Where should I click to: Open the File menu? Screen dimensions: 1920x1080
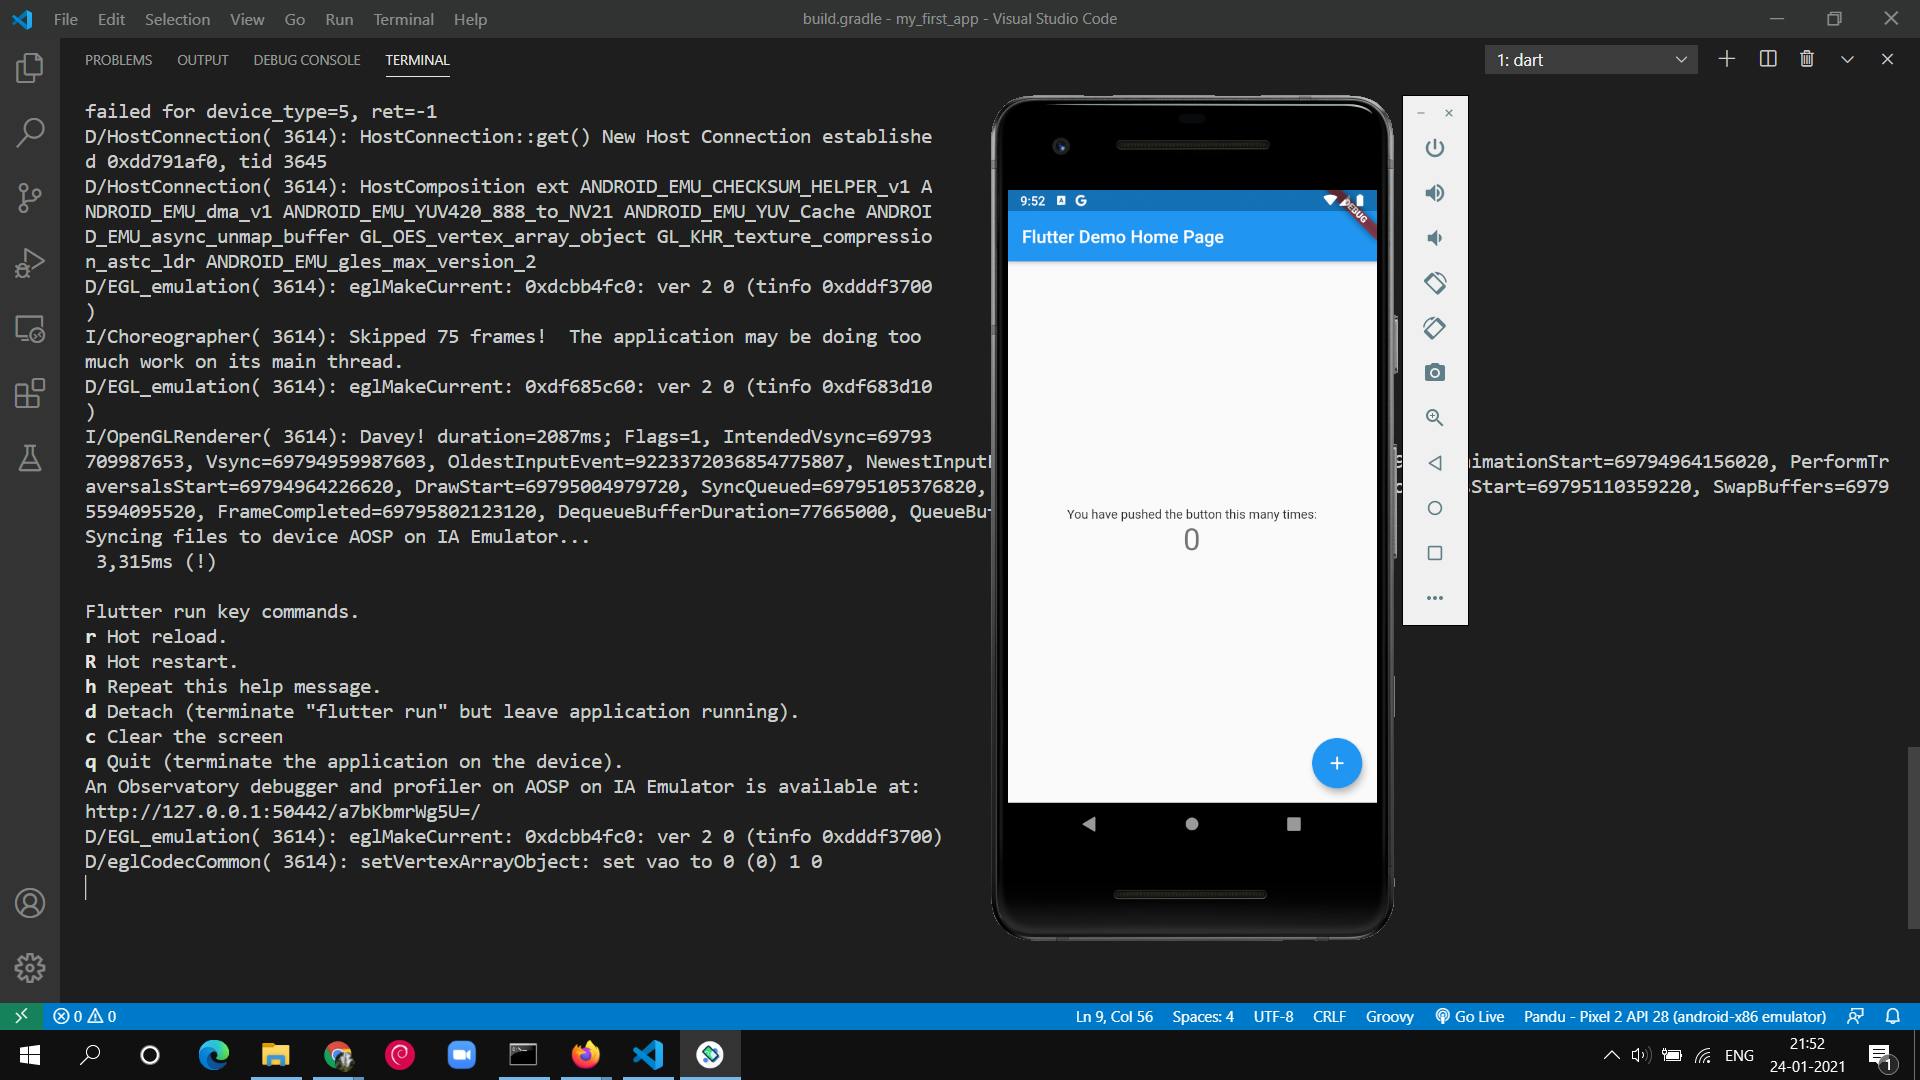(65, 19)
